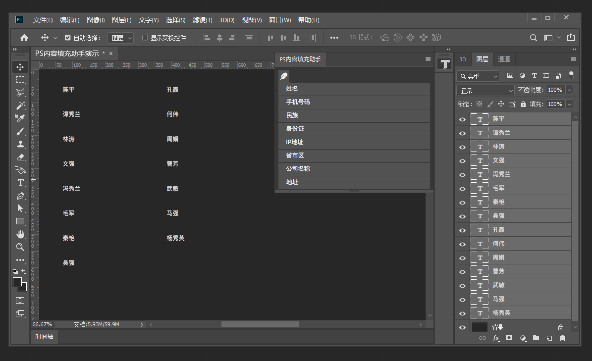The image size is (592, 361).
Task: Select the Magic Wand tool
Action: [20, 105]
